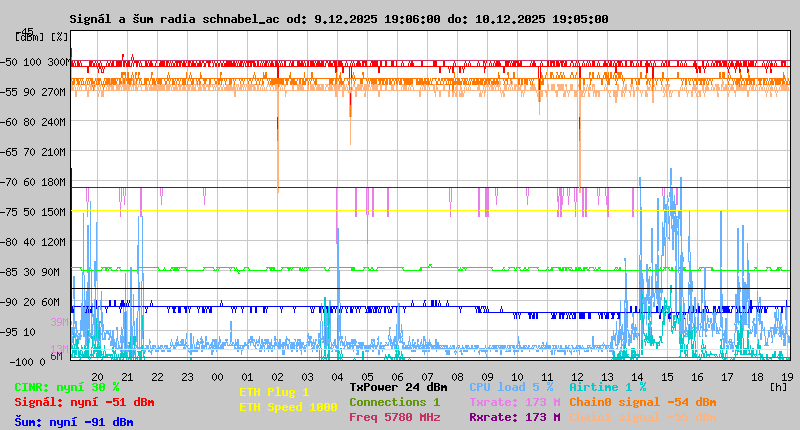The height and width of the screenshot is (430, 800).
Task: Click the '60M' rate axis label
Action: [51, 302]
